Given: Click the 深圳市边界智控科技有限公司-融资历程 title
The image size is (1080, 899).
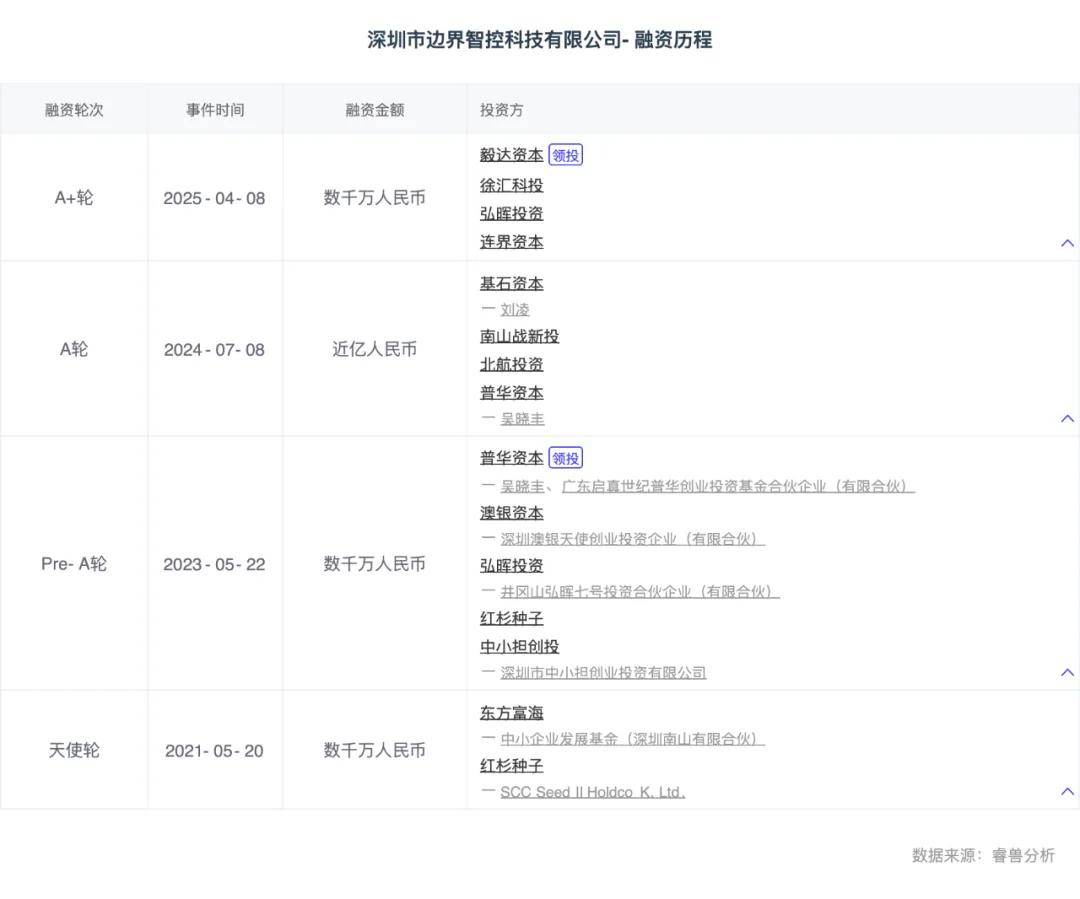Looking at the screenshot, I should click(x=540, y=40).
